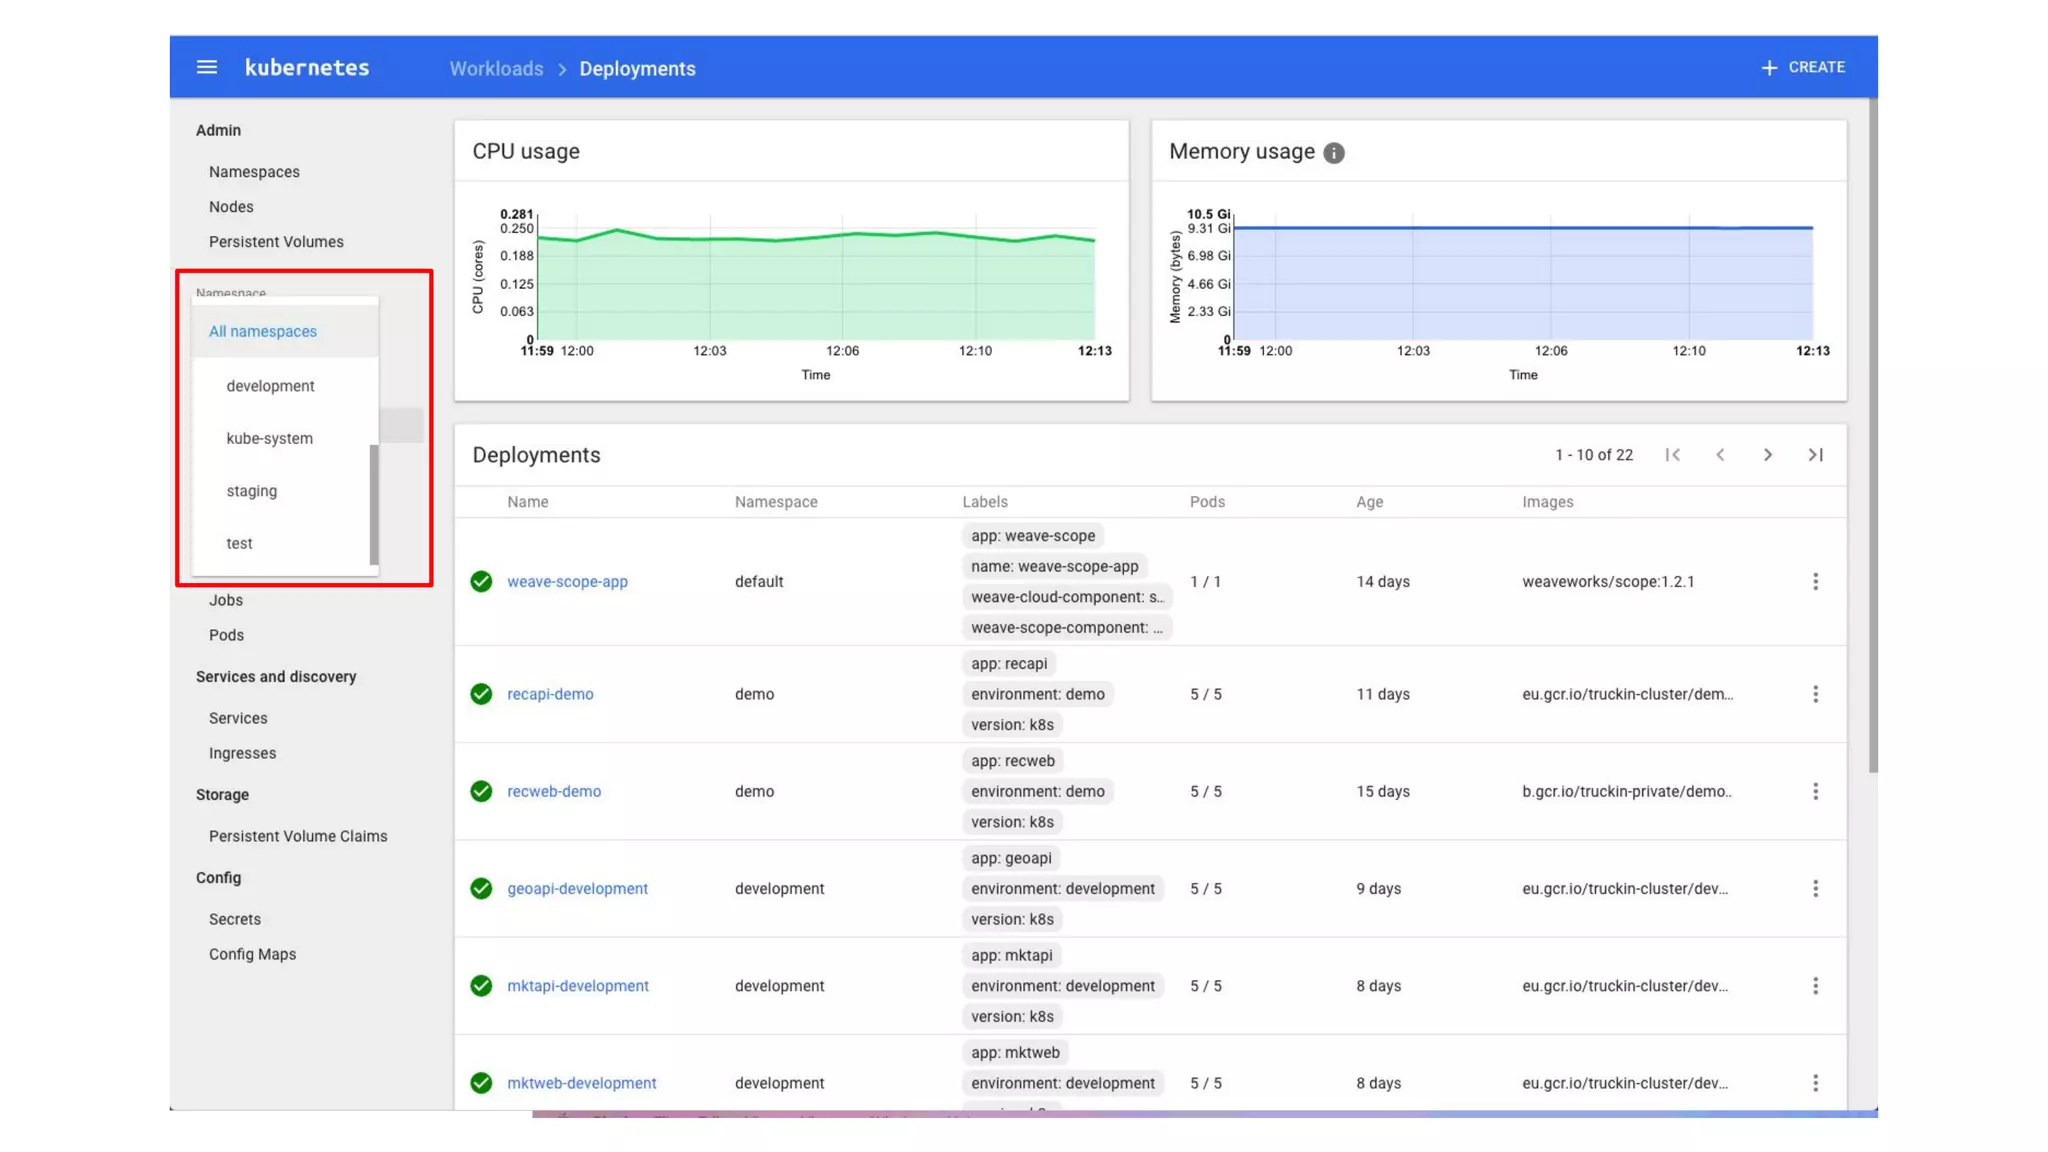Pick the staging namespace option
Viewport: 2048px width, 1152px height.
251,491
